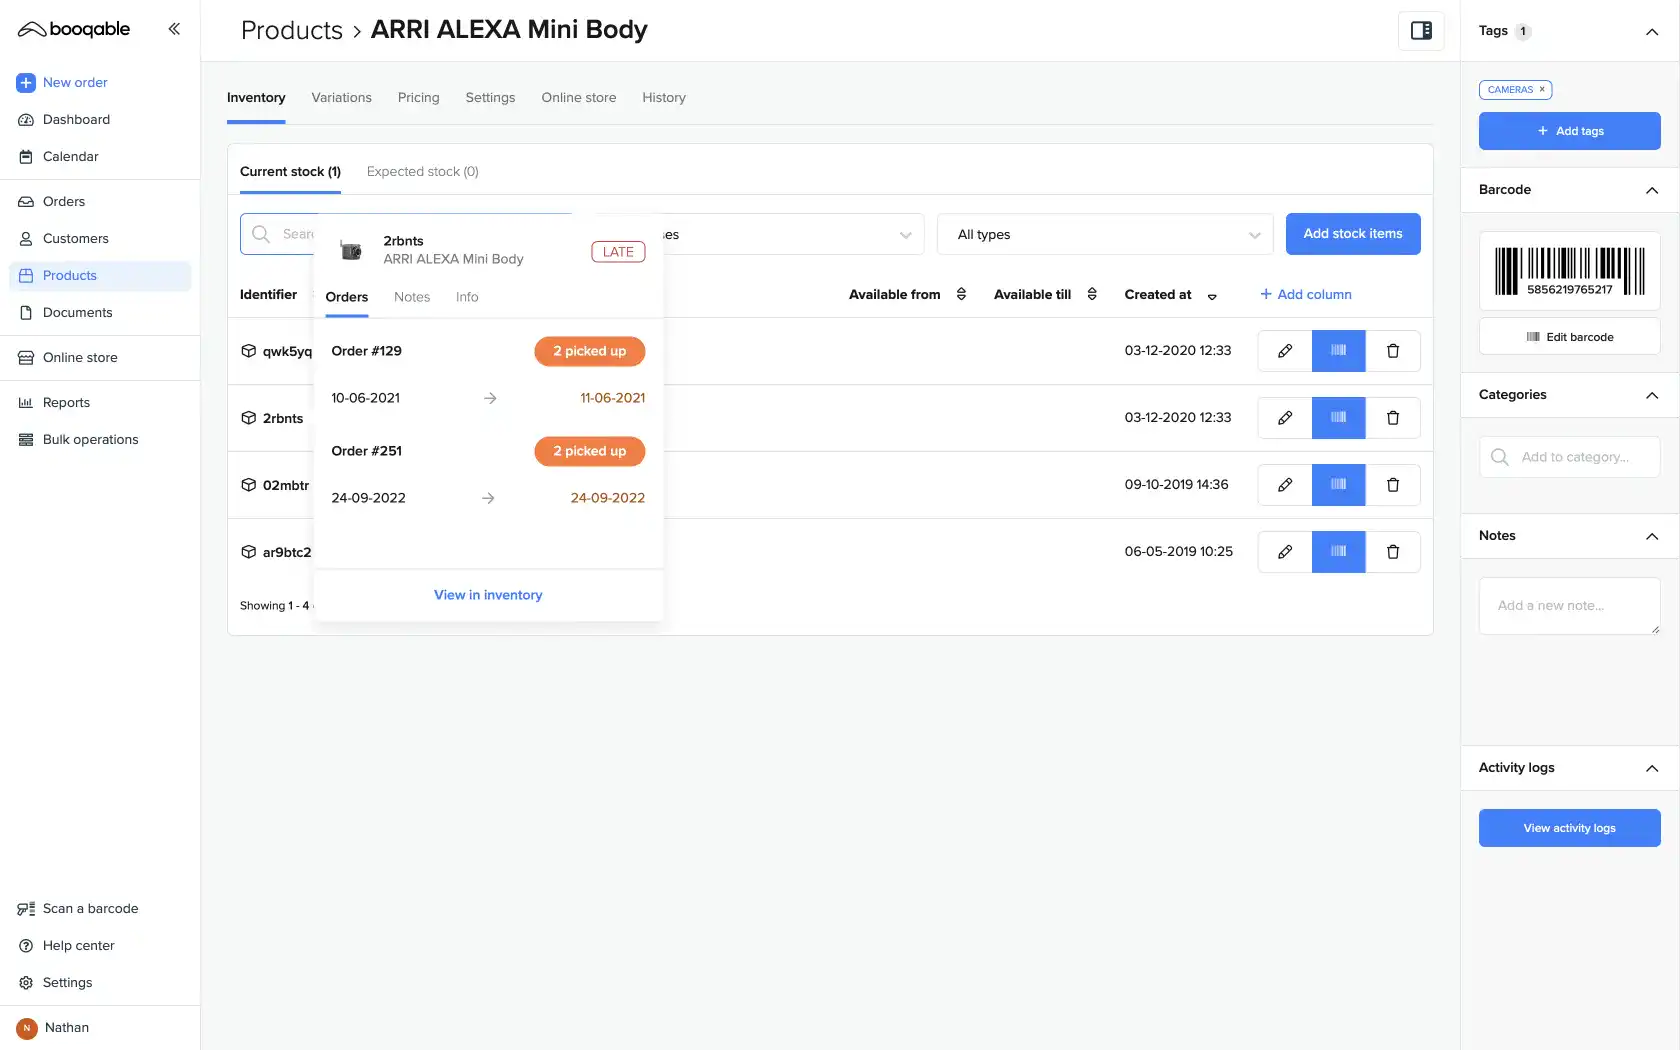Toggle the right side panel layout icon
This screenshot has height=1050, width=1680.
tap(1421, 30)
